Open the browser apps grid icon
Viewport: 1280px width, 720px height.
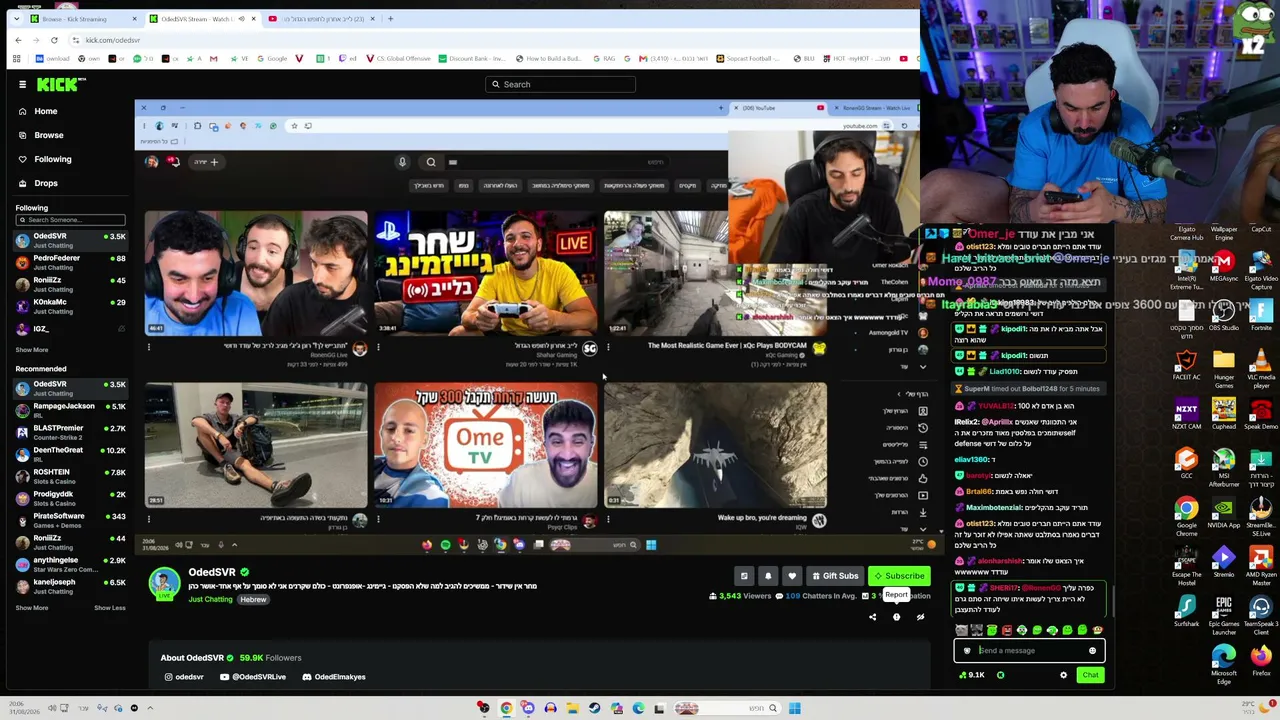[x=16, y=59]
